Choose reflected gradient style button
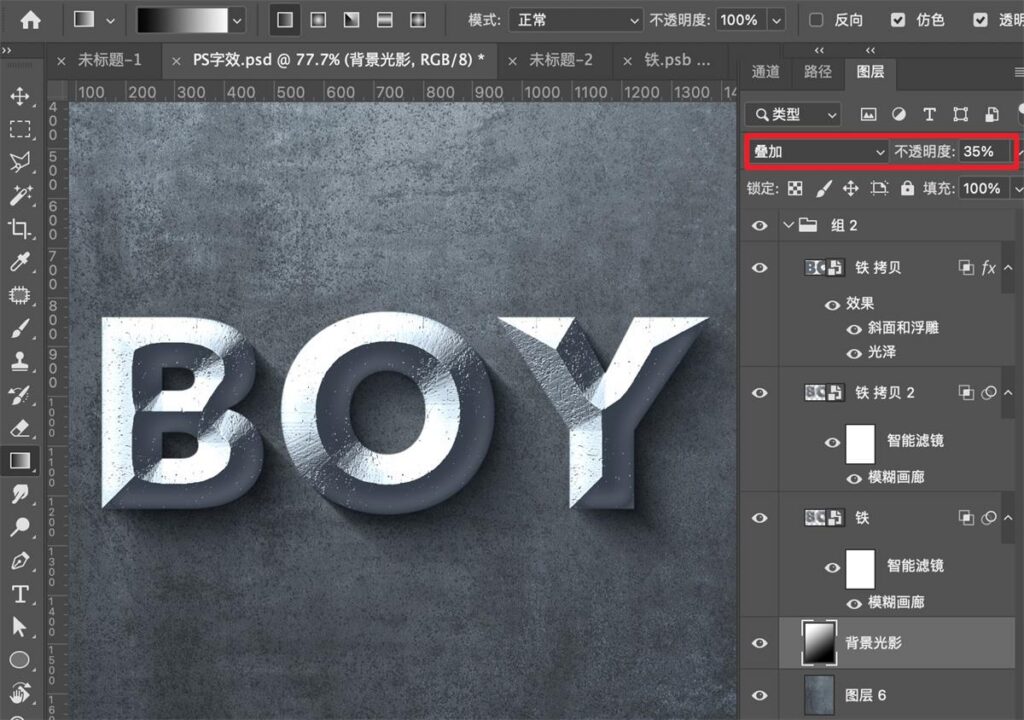 click(x=385, y=20)
